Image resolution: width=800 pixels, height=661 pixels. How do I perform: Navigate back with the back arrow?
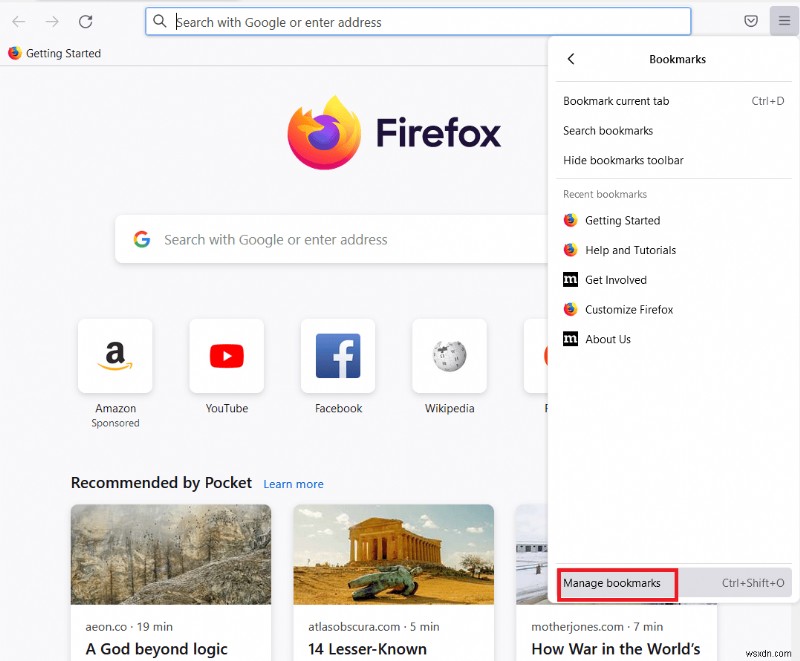(x=18, y=21)
